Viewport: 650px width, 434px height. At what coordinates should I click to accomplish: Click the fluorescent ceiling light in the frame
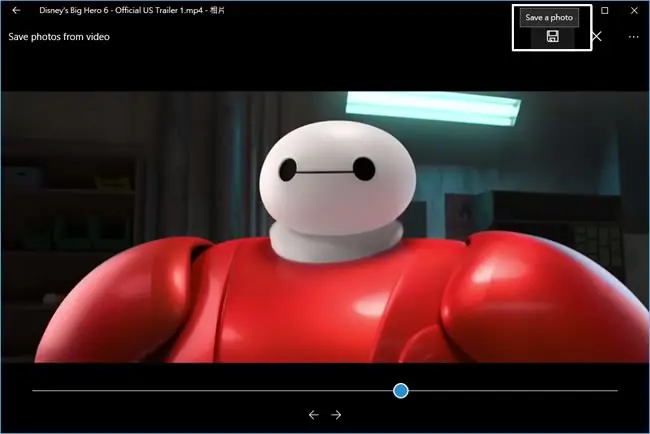coord(433,107)
